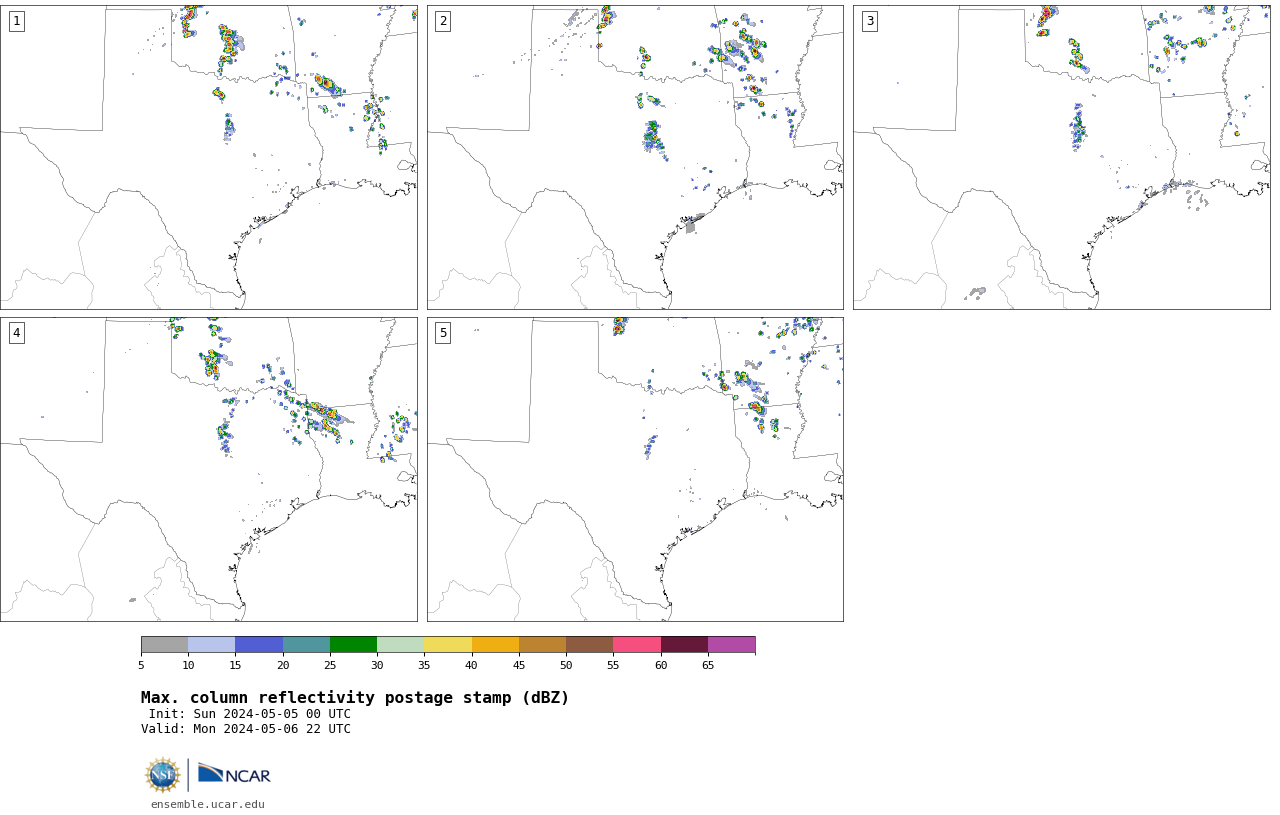Open ensemble member 5 postage stamp map
Viewport: 1280px width, 815px height.
pyautogui.click(x=635, y=469)
